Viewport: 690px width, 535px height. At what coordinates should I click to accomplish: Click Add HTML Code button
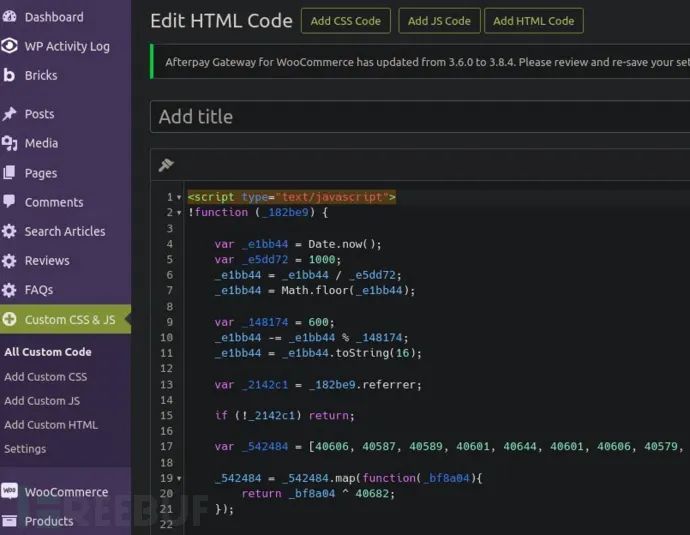[533, 21]
